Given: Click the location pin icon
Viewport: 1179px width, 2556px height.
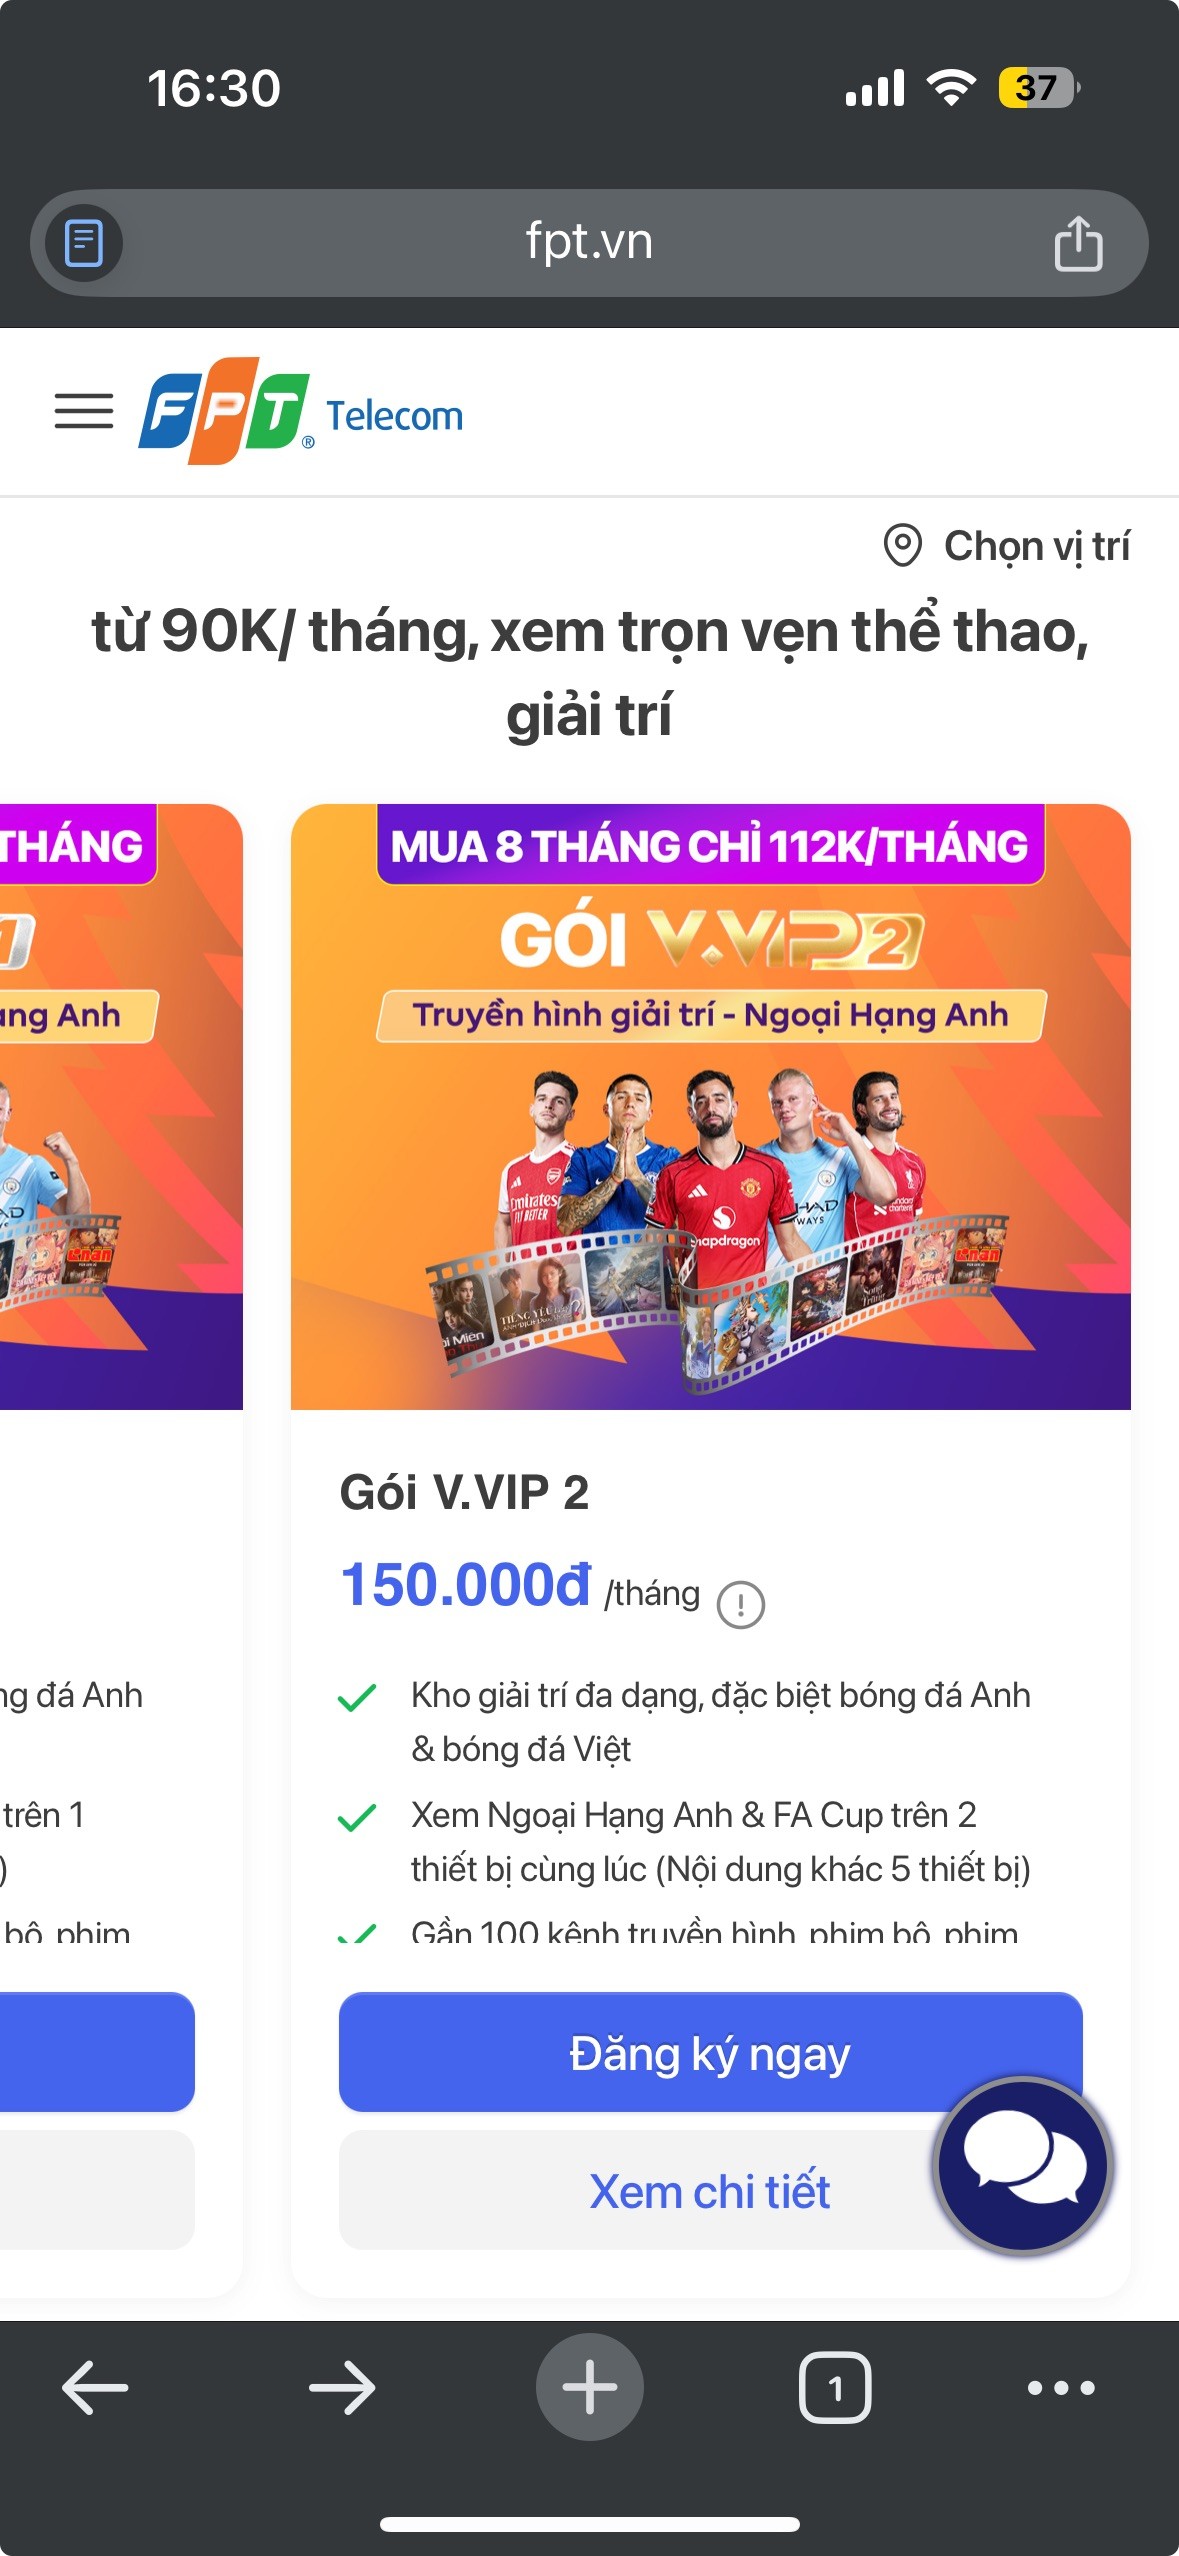Looking at the screenshot, I should pyautogui.click(x=902, y=546).
